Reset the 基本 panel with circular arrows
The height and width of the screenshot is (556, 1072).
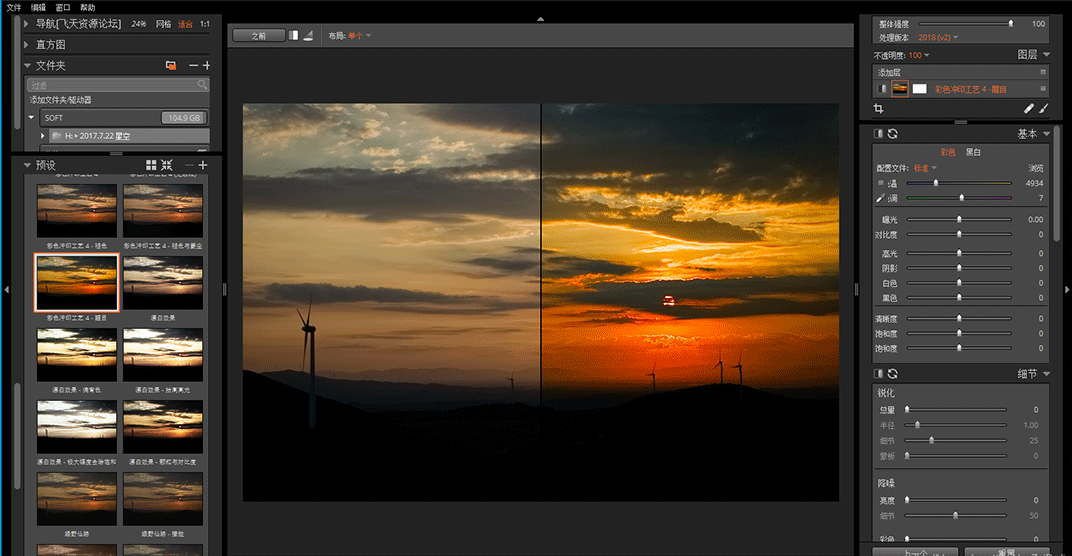point(893,133)
